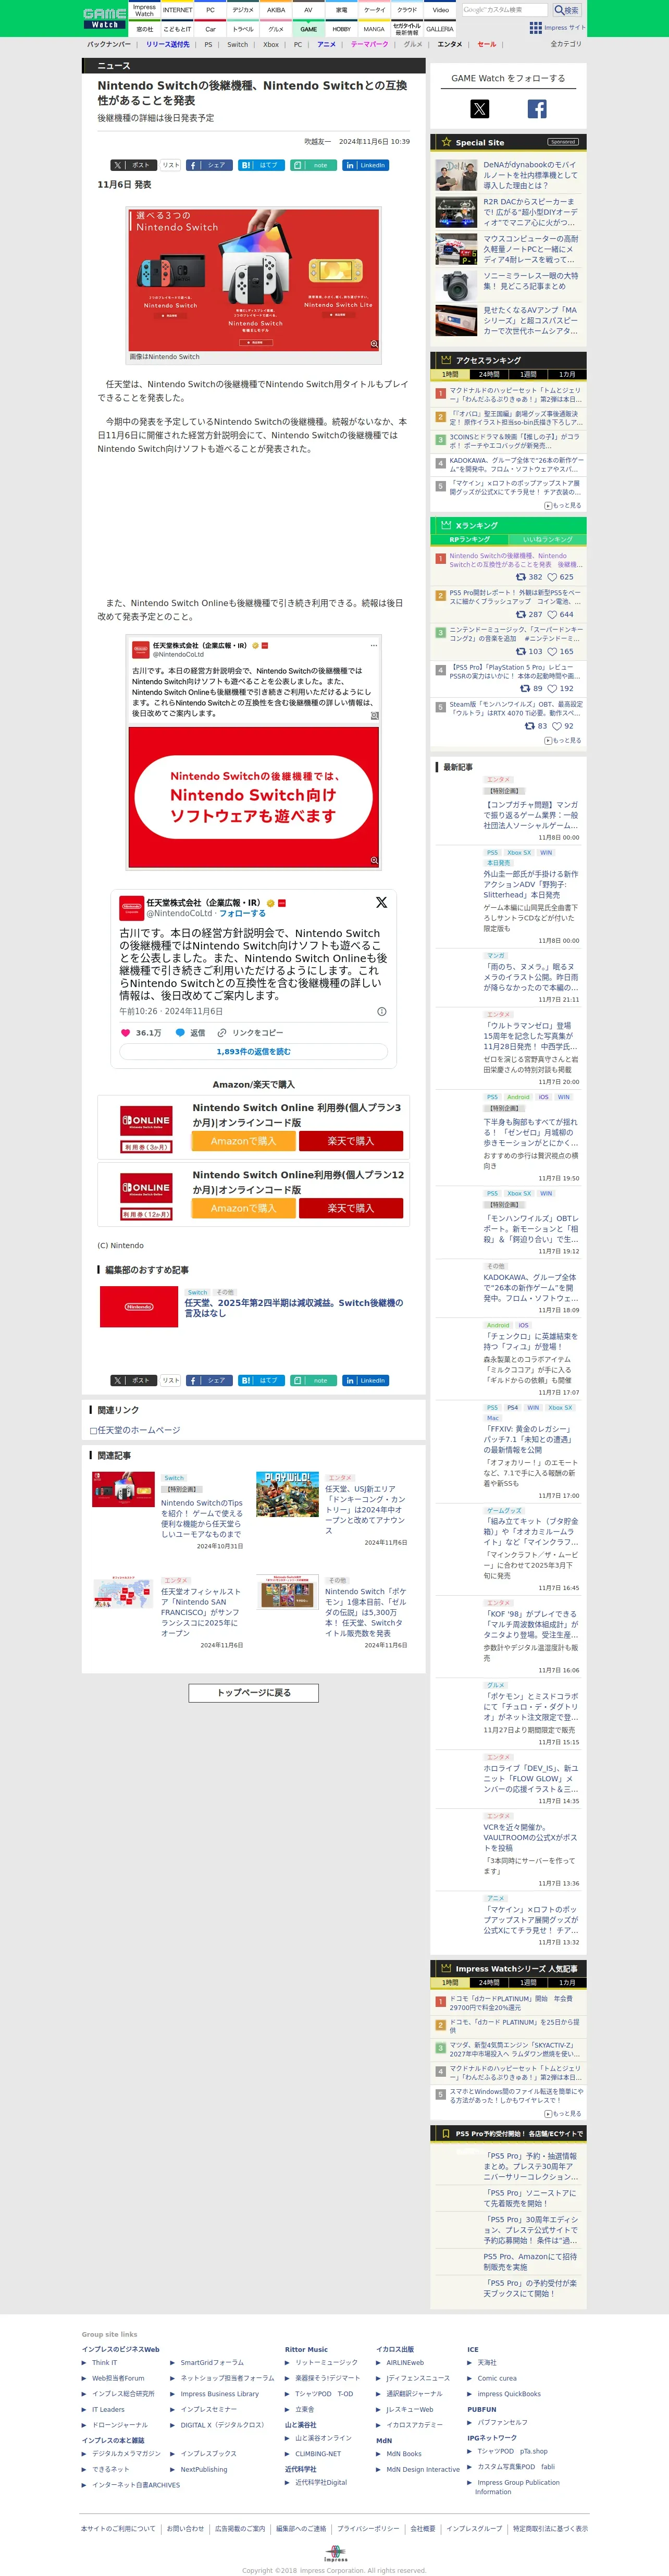Open GAME Watch logo home link
The height and width of the screenshot is (2576, 669).
pos(104,18)
